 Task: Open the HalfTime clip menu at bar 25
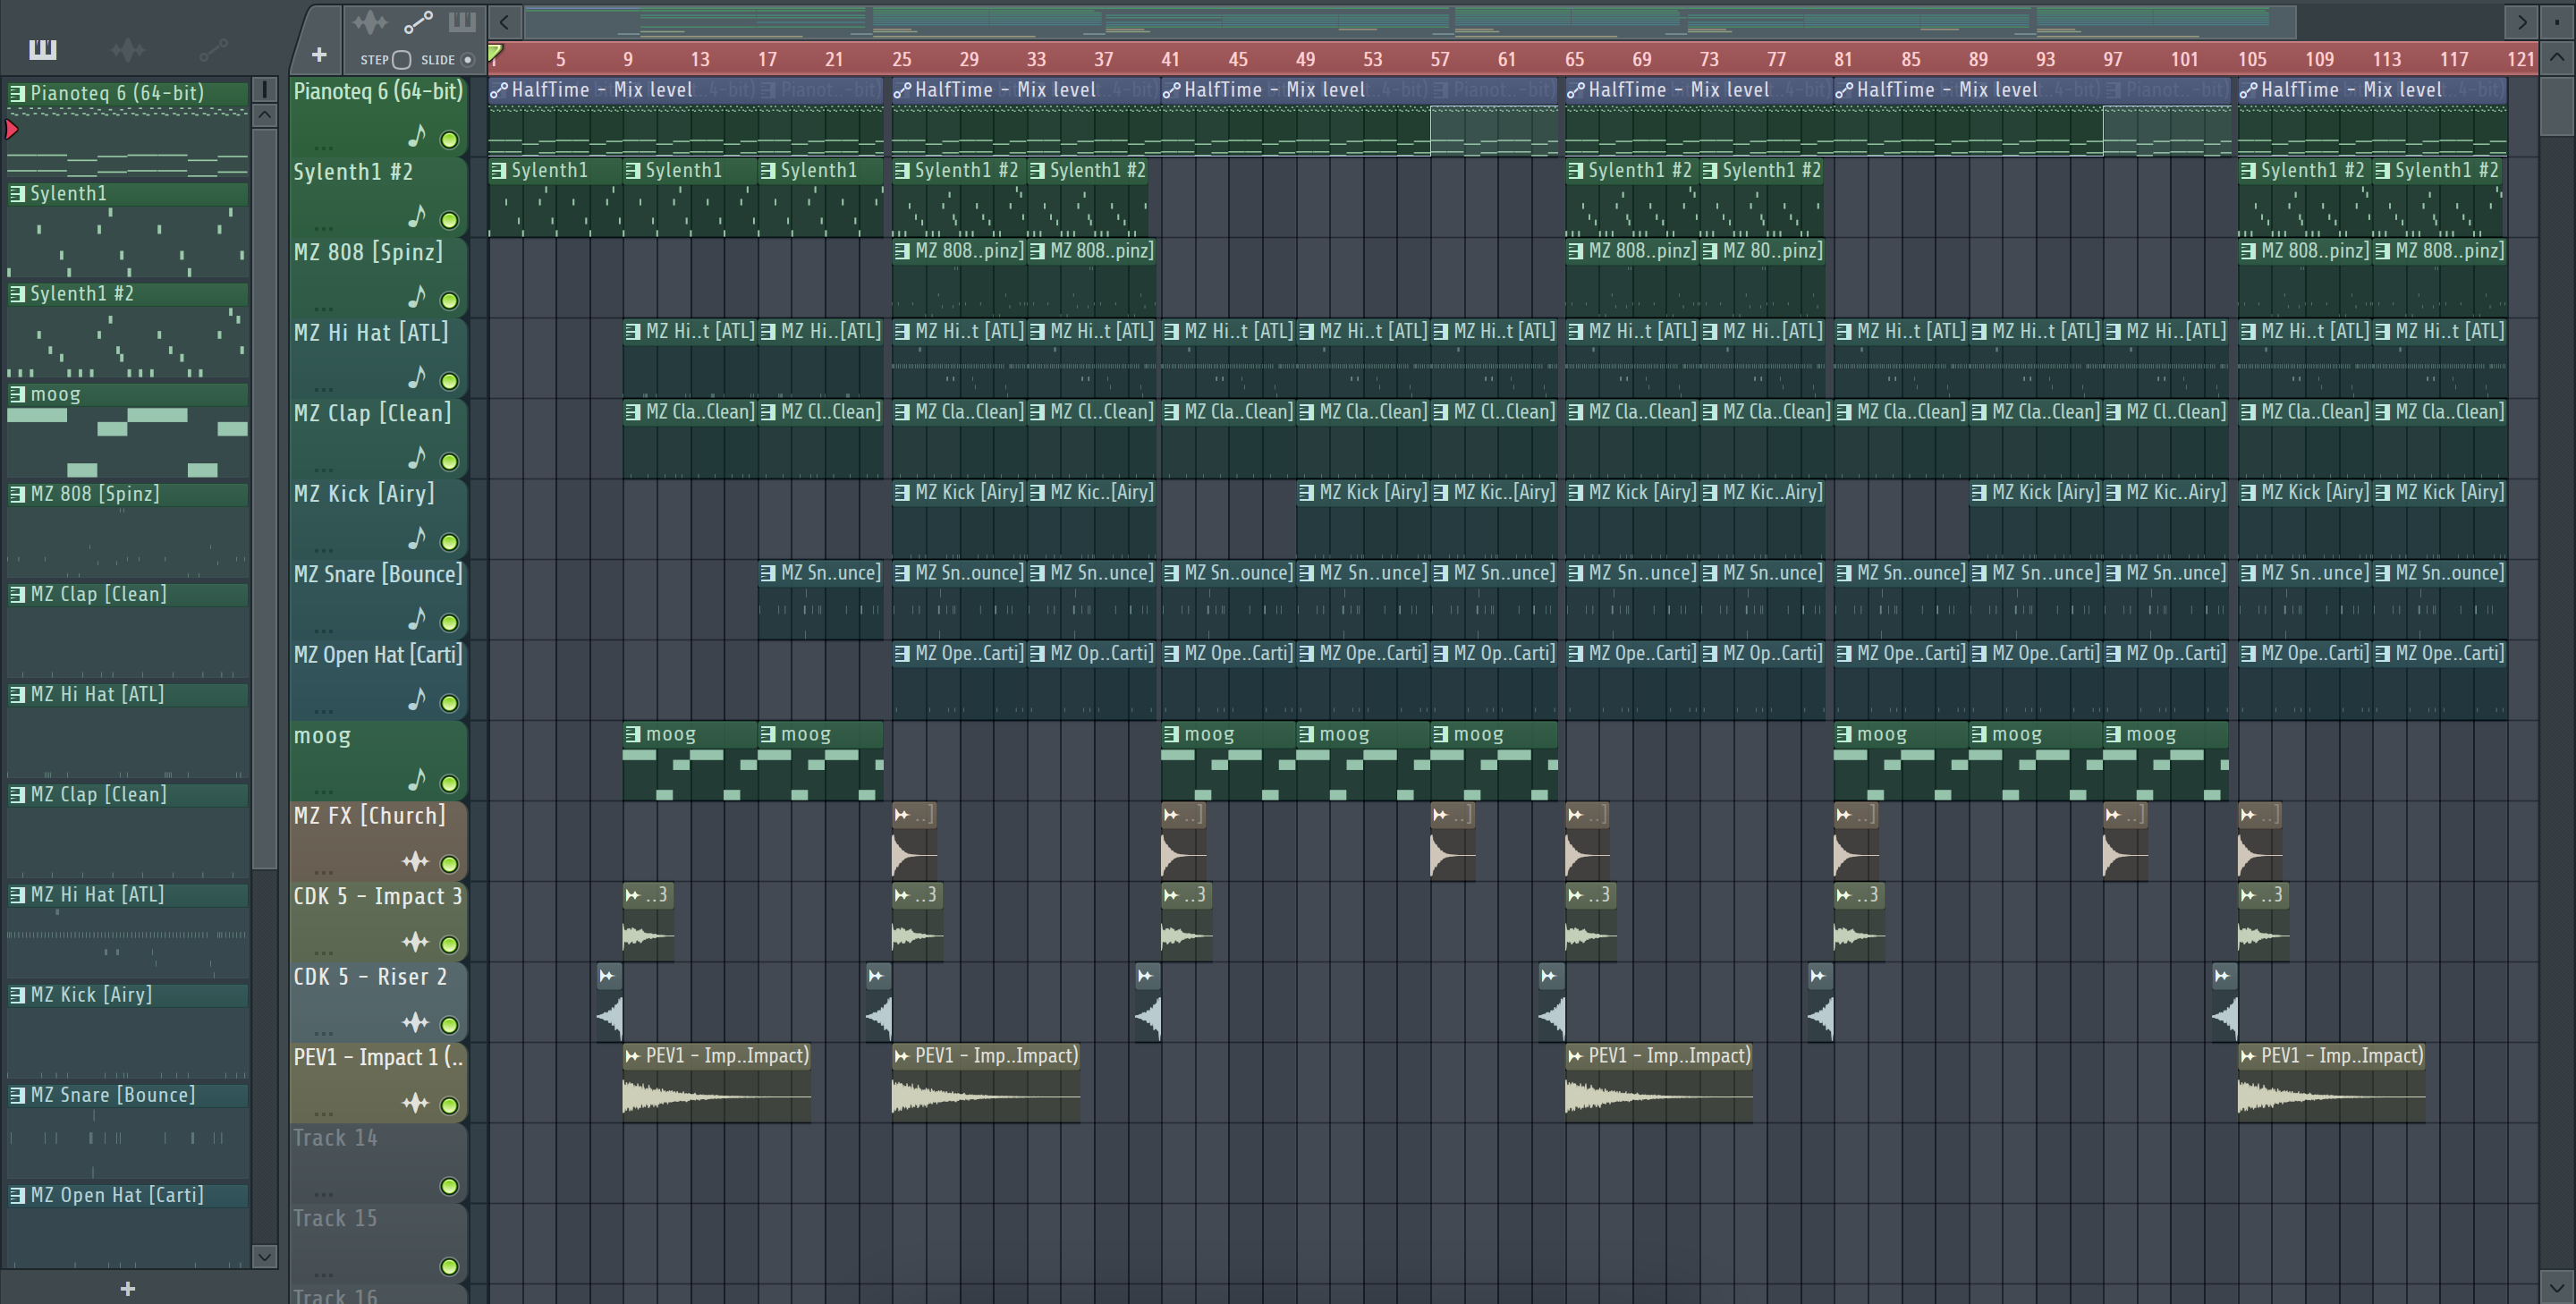(902, 90)
